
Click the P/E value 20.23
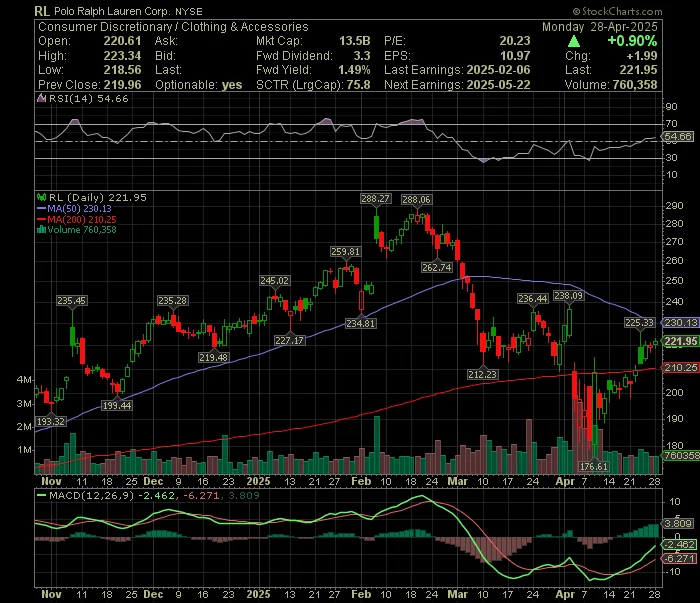(x=515, y=41)
